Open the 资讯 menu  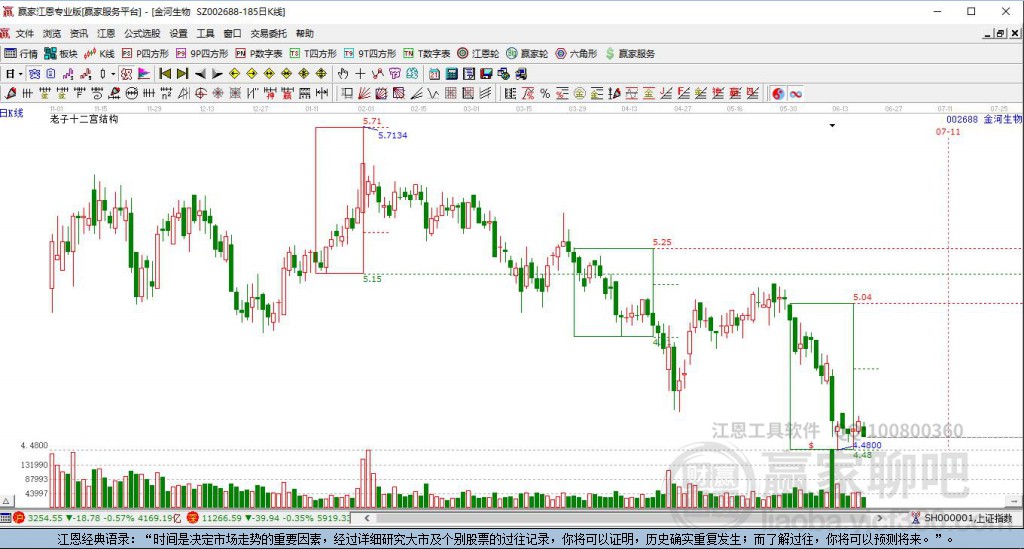tap(79, 33)
